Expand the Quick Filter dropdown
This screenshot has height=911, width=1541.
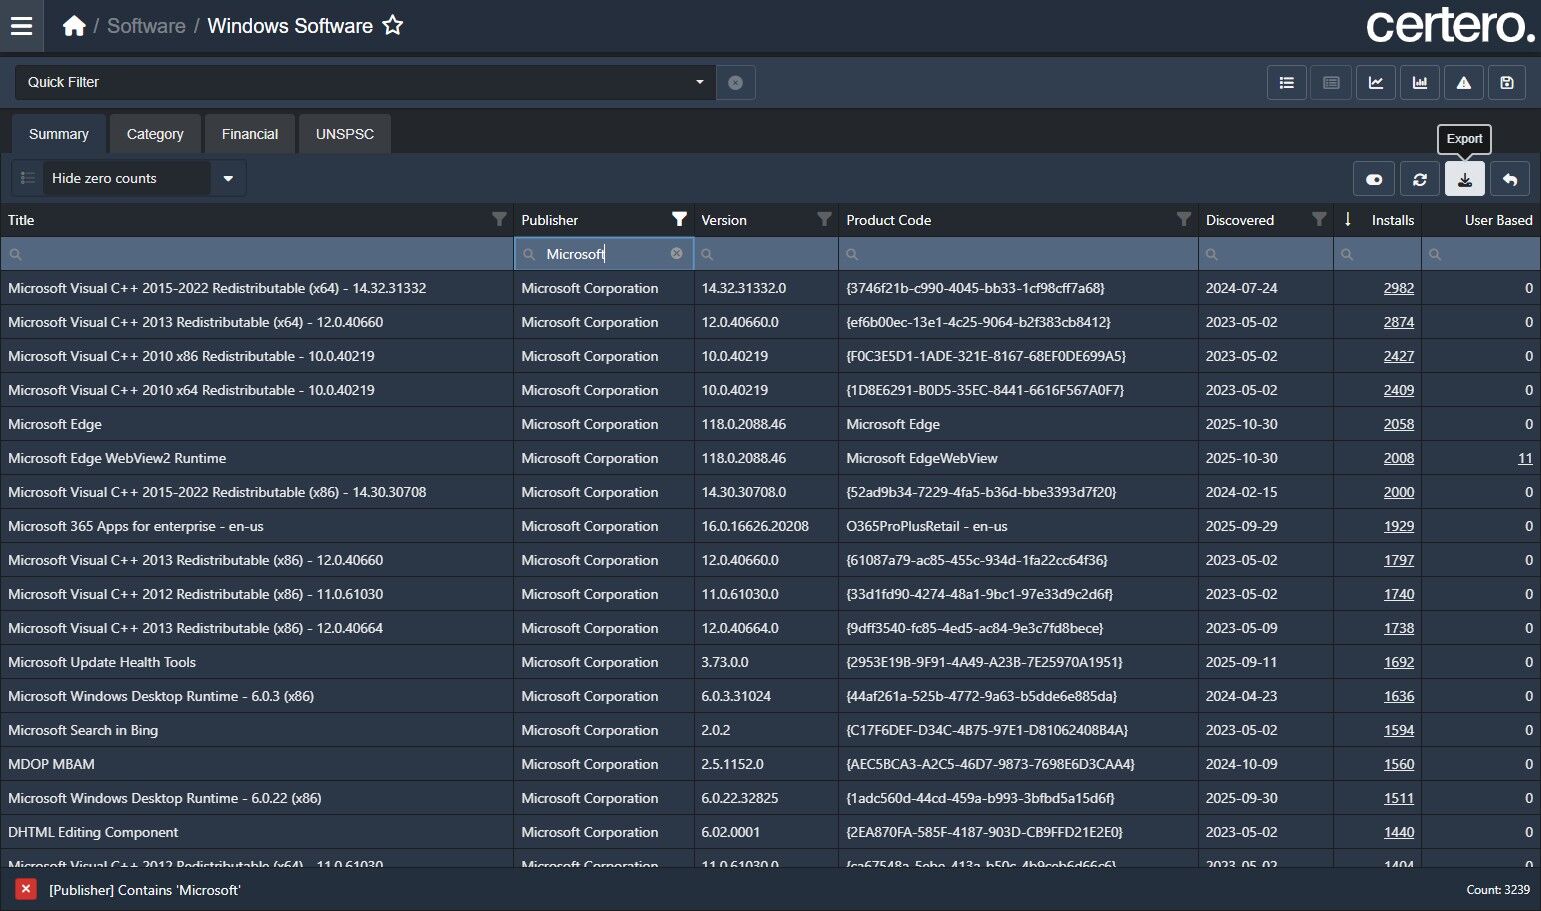pyautogui.click(x=699, y=82)
